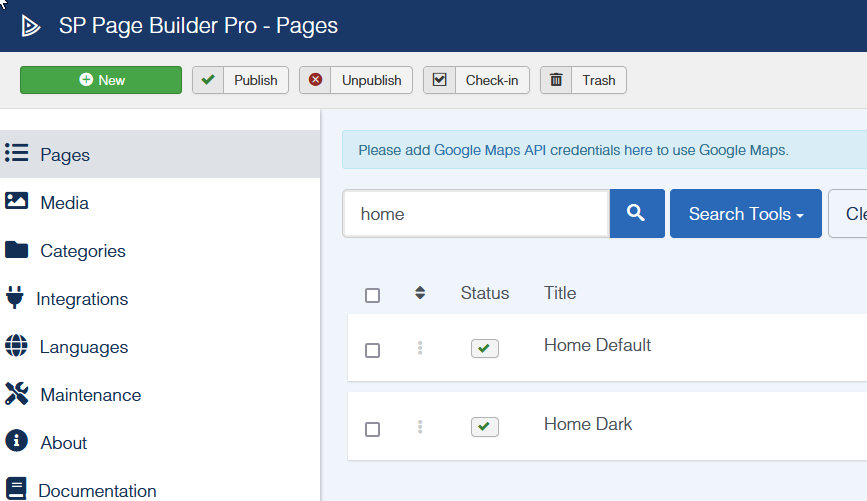Open the Home Default page title link
The image size is (867, 501).
pyautogui.click(x=597, y=345)
